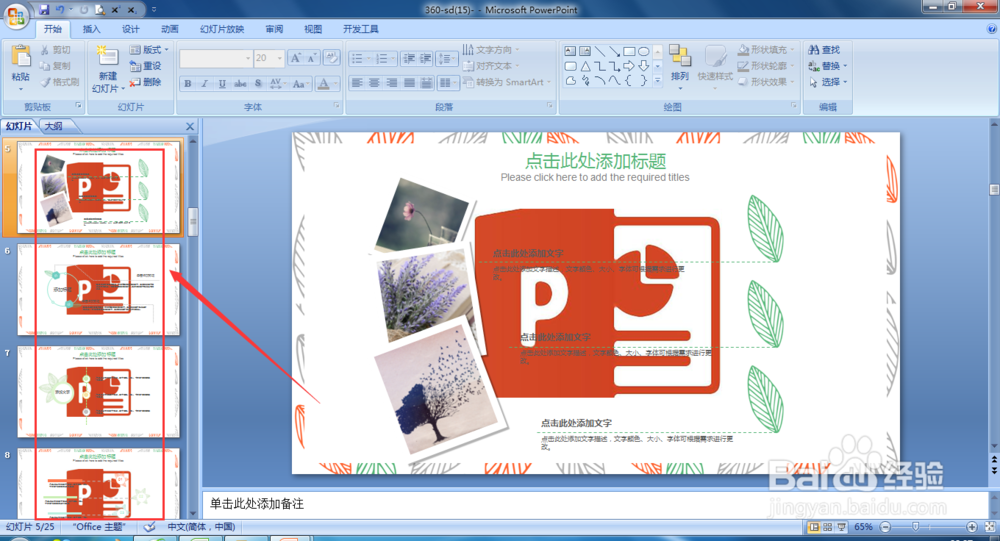
Task: Open the Slide Show (幻灯片放映) tab
Action: [x=222, y=29]
